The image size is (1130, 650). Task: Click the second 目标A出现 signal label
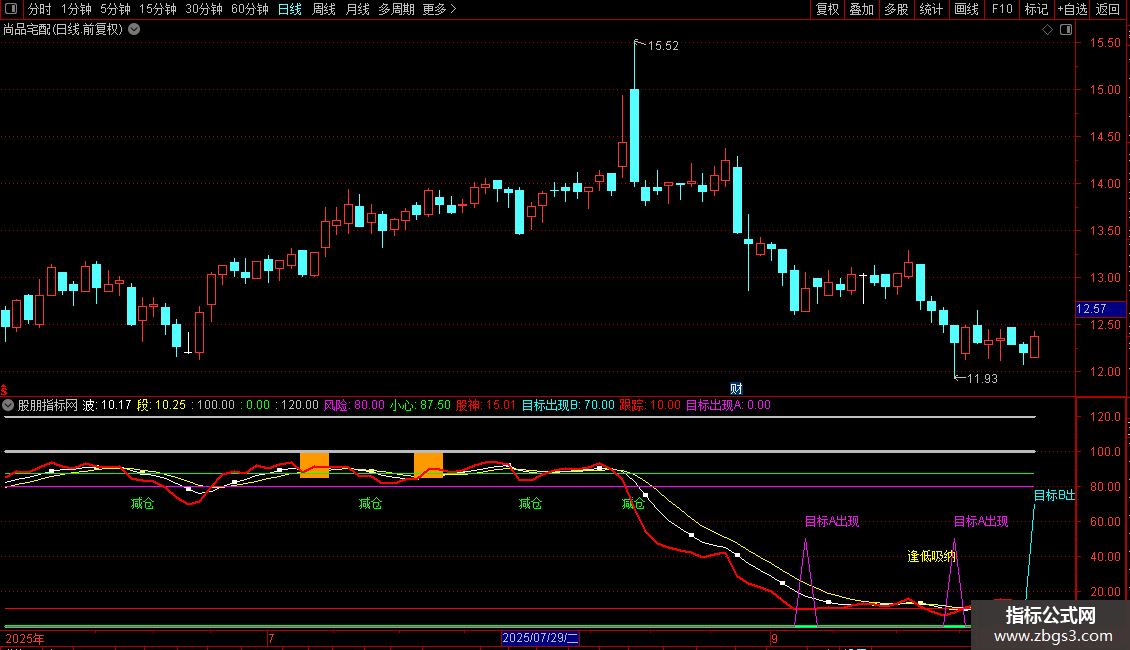[981, 521]
